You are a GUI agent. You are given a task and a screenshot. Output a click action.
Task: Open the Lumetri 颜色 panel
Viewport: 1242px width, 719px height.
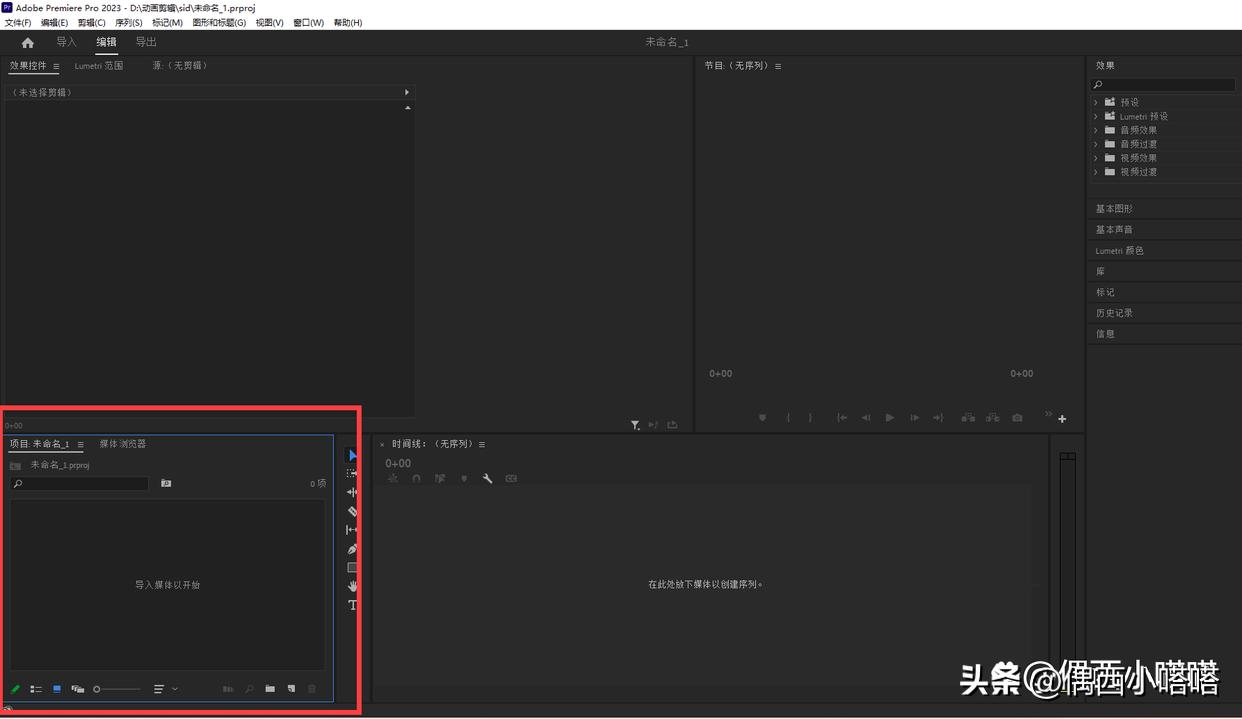(x=1118, y=250)
